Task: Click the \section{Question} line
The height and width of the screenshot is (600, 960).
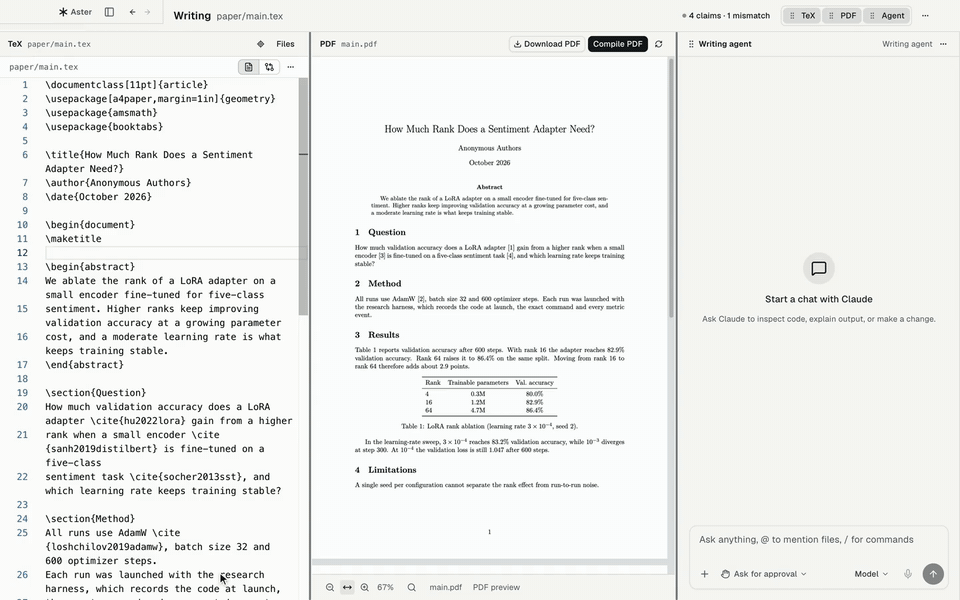Action: tap(96, 392)
